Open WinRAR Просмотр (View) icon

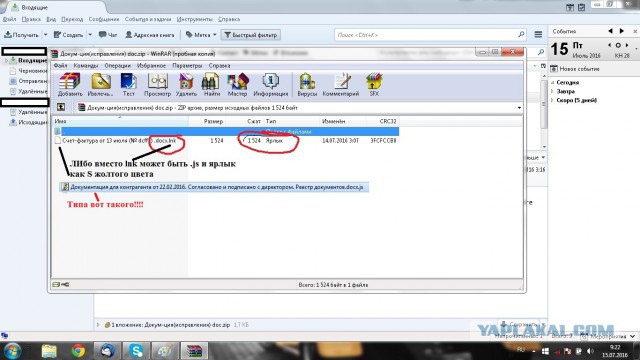coord(157,84)
